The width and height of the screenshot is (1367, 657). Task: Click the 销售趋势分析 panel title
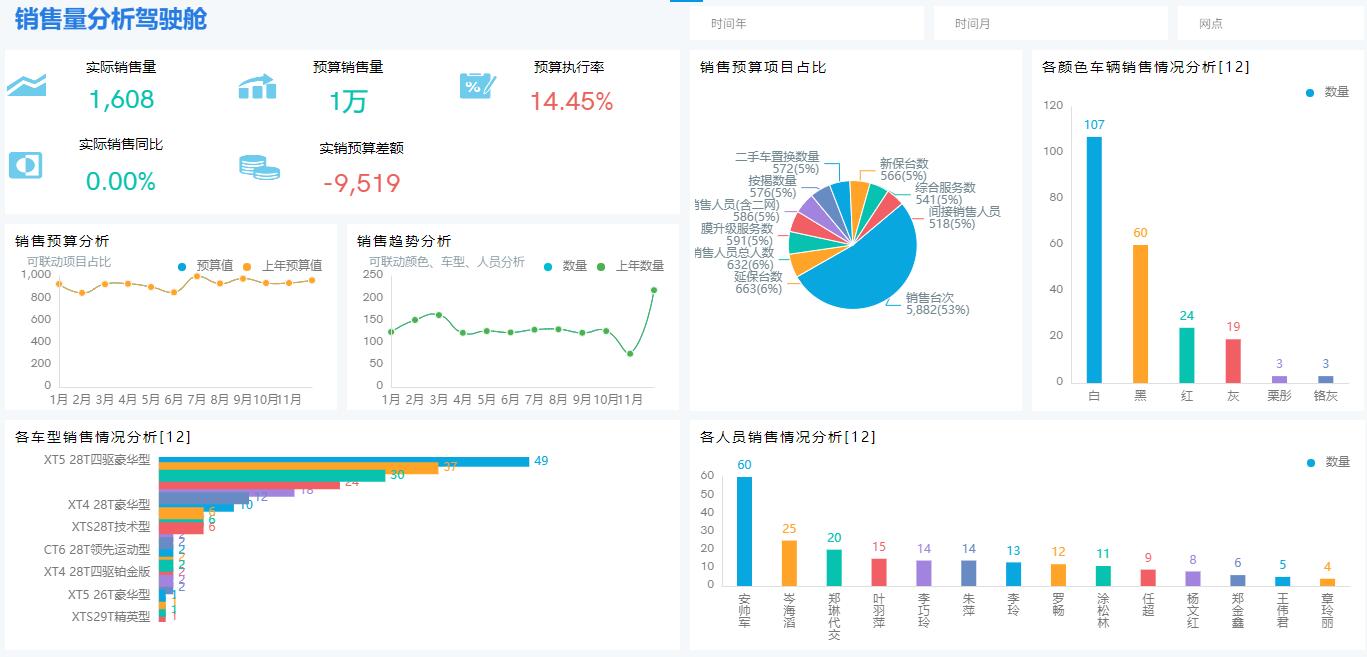404,241
